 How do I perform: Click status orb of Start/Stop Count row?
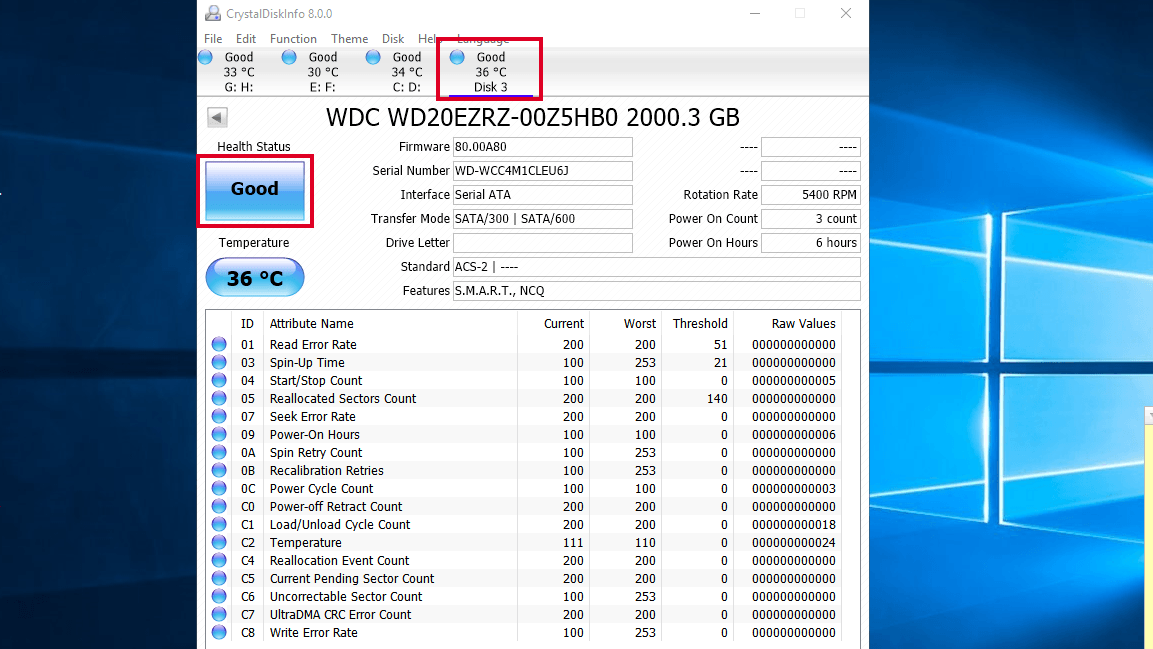click(x=219, y=380)
